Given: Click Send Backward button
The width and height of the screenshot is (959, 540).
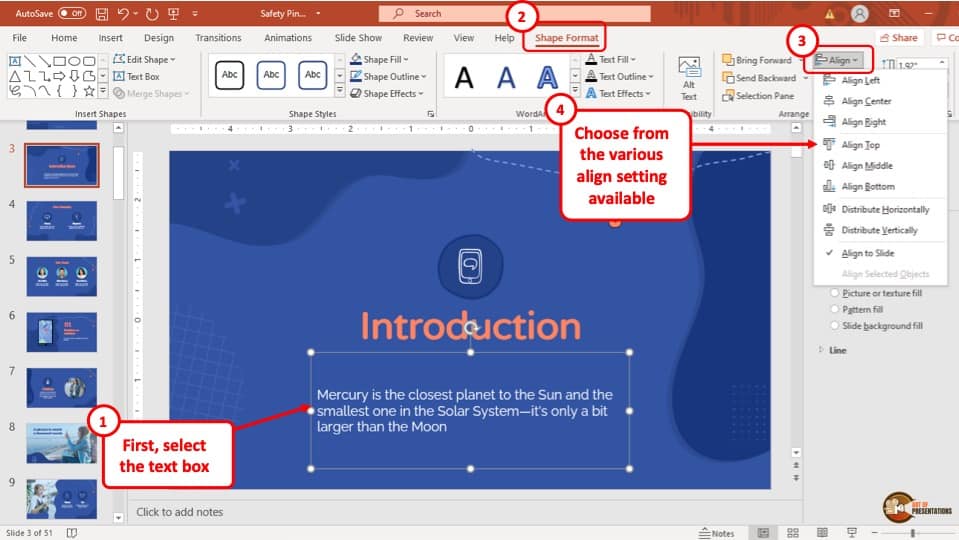Looking at the screenshot, I should coord(759,78).
